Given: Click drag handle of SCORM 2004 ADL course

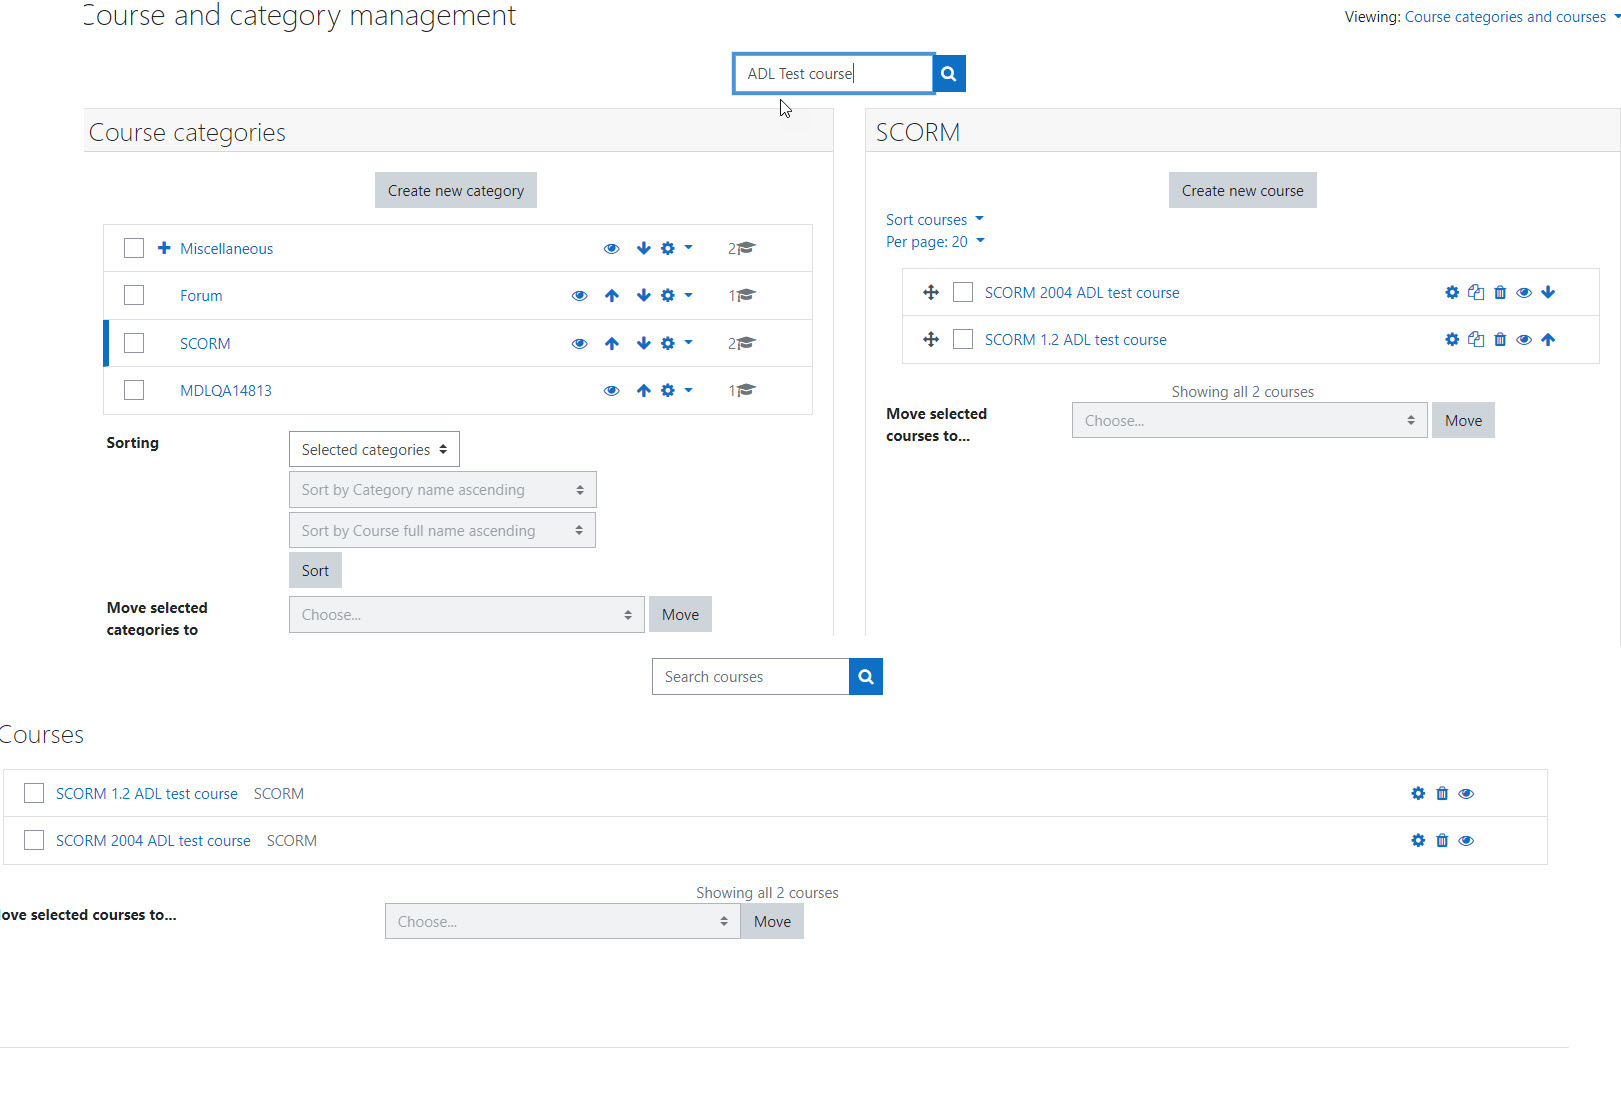Looking at the screenshot, I should [x=931, y=292].
